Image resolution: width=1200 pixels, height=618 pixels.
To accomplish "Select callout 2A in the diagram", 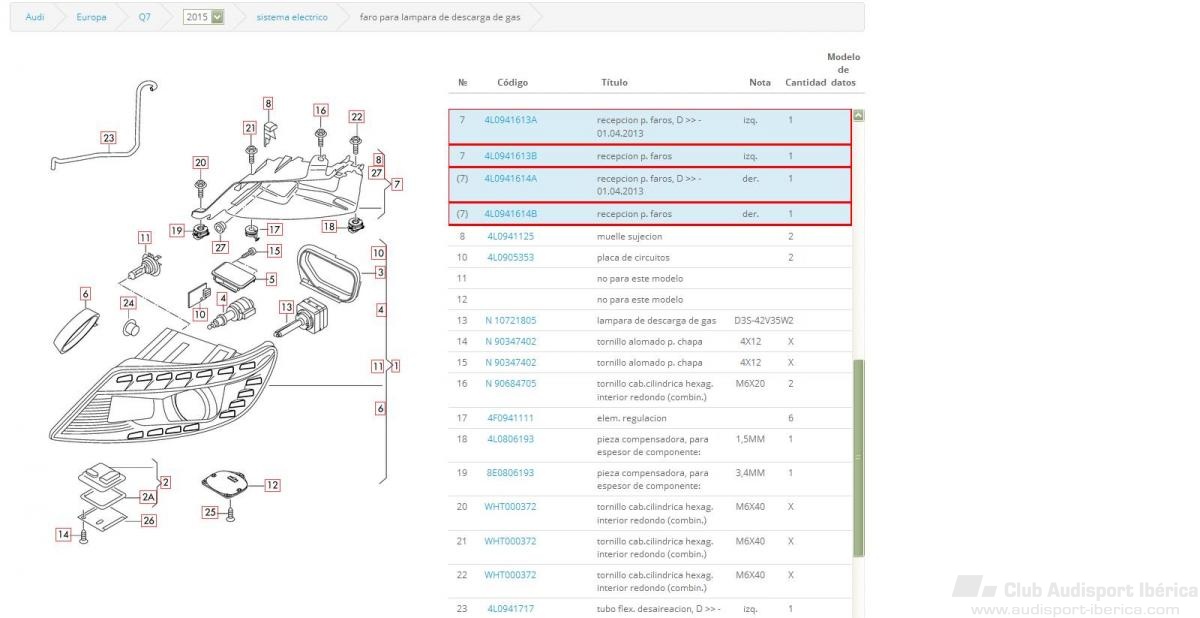I will coord(149,497).
